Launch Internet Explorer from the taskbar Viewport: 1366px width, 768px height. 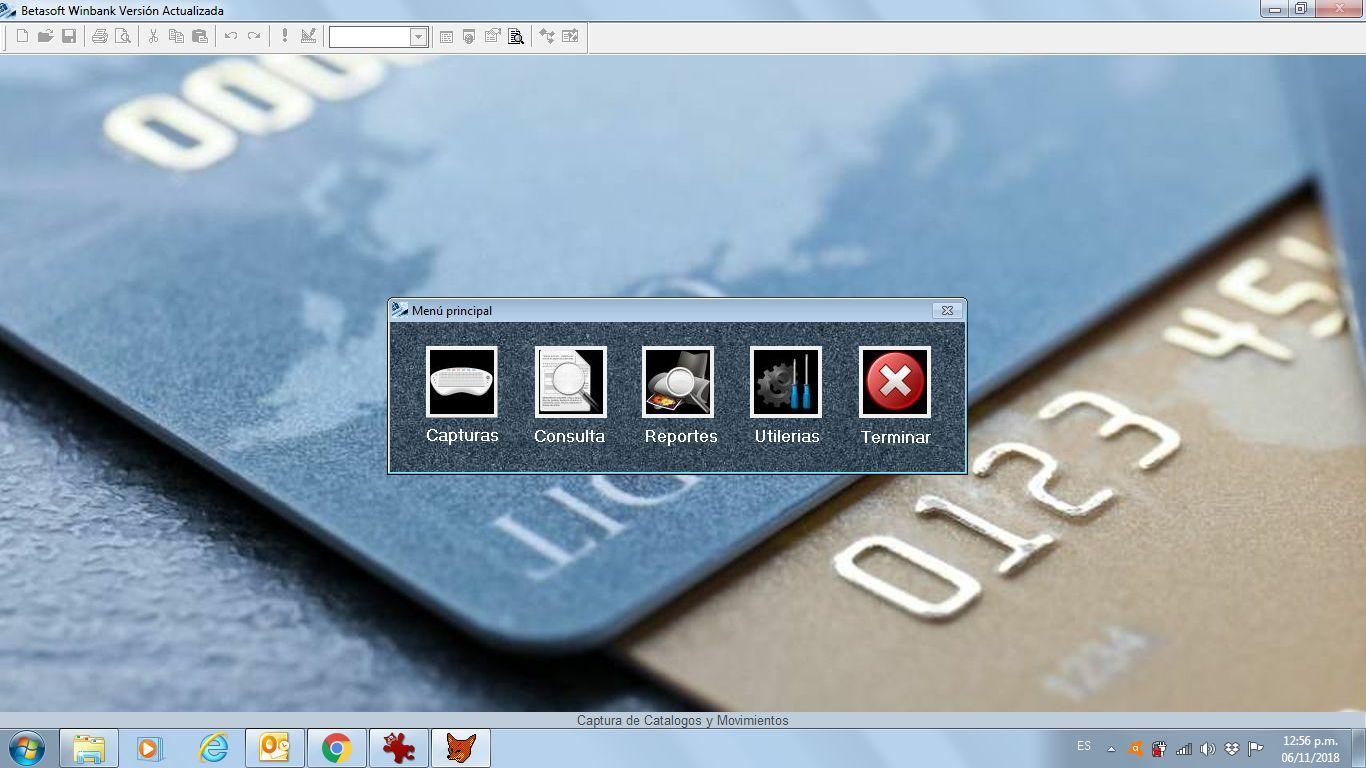coord(213,748)
